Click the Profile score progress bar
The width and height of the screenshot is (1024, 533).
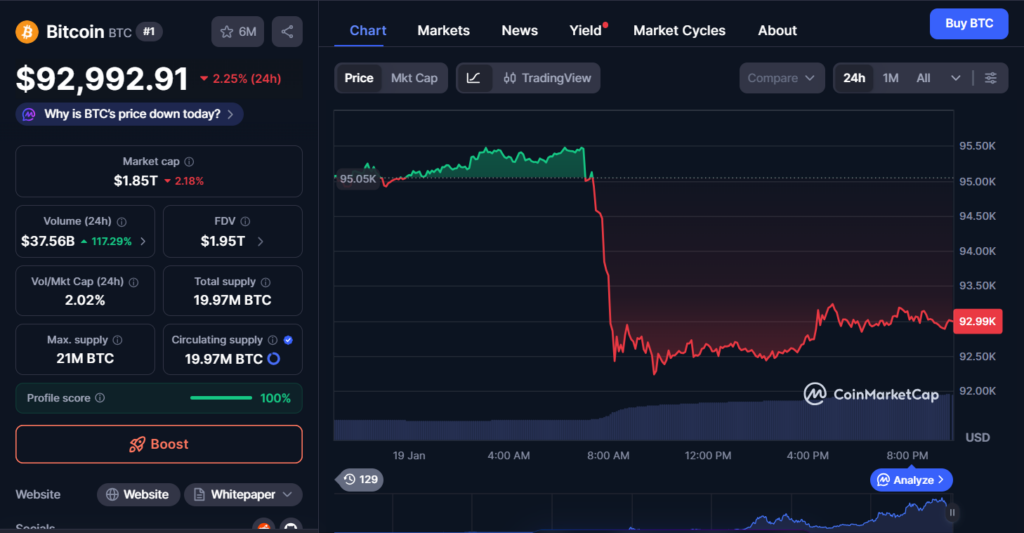[221, 398]
